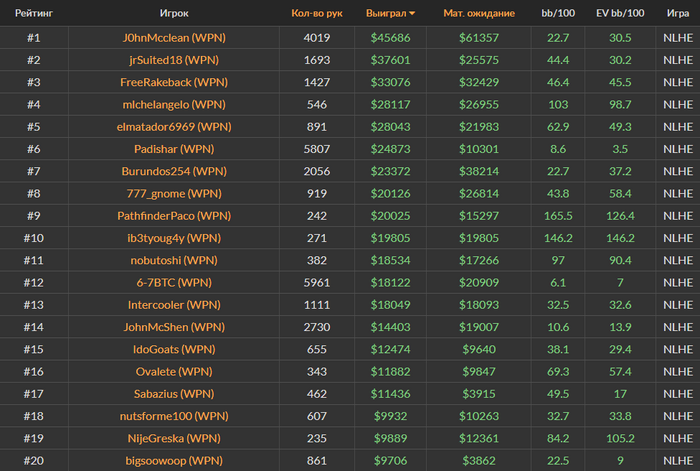Image resolution: width=700 pixels, height=471 pixels.
Task: Sort by Выиграл column header
Action: pos(386,13)
